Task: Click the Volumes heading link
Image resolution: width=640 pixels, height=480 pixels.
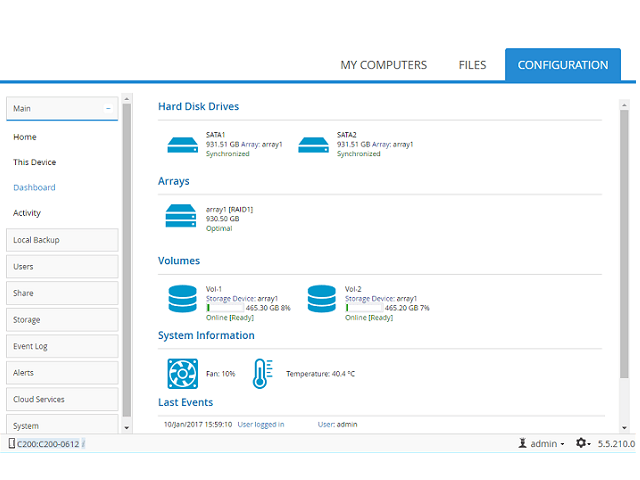Action: tap(179, 261)
